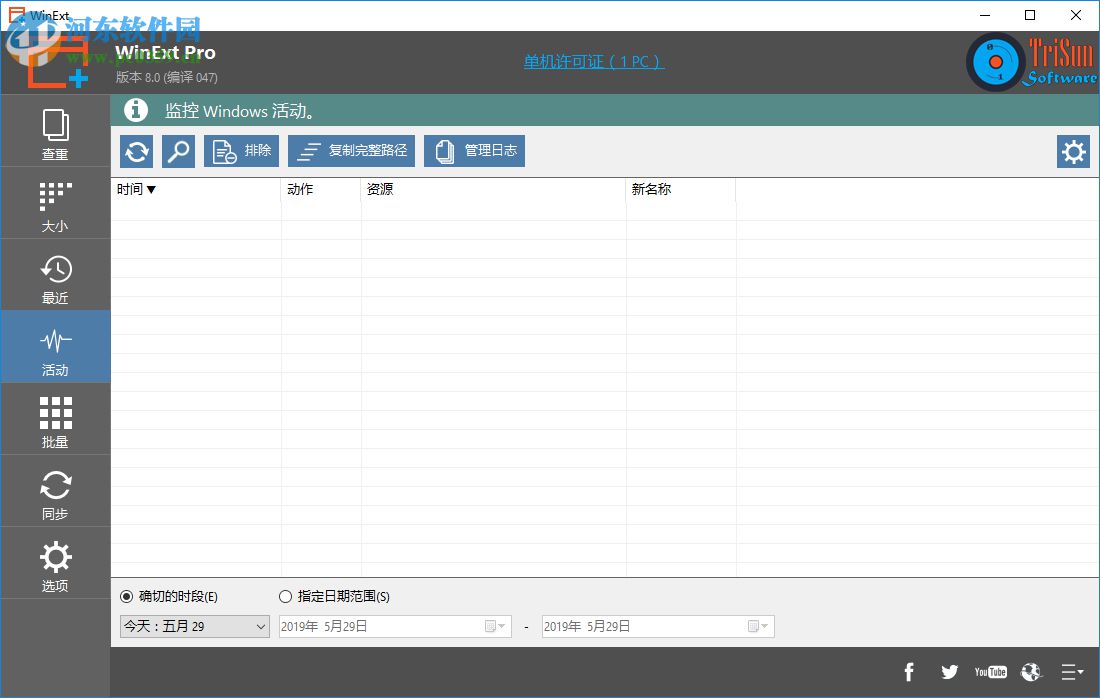Open the second date picker dropdown

[x=759, y=626]
